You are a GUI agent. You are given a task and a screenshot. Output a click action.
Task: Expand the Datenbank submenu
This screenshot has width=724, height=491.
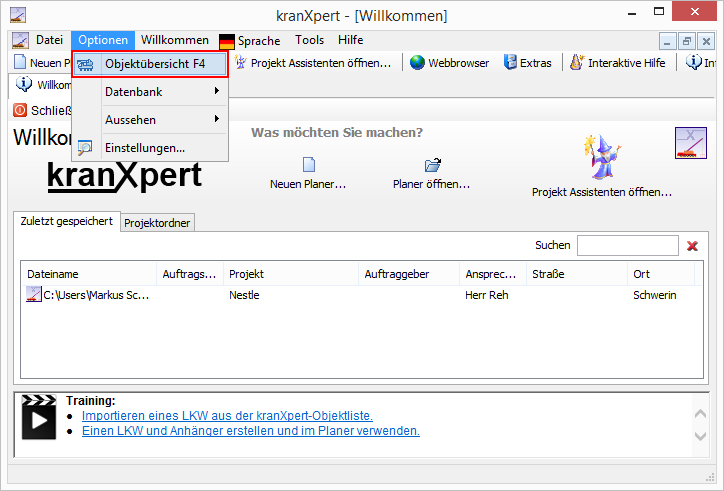150,92
